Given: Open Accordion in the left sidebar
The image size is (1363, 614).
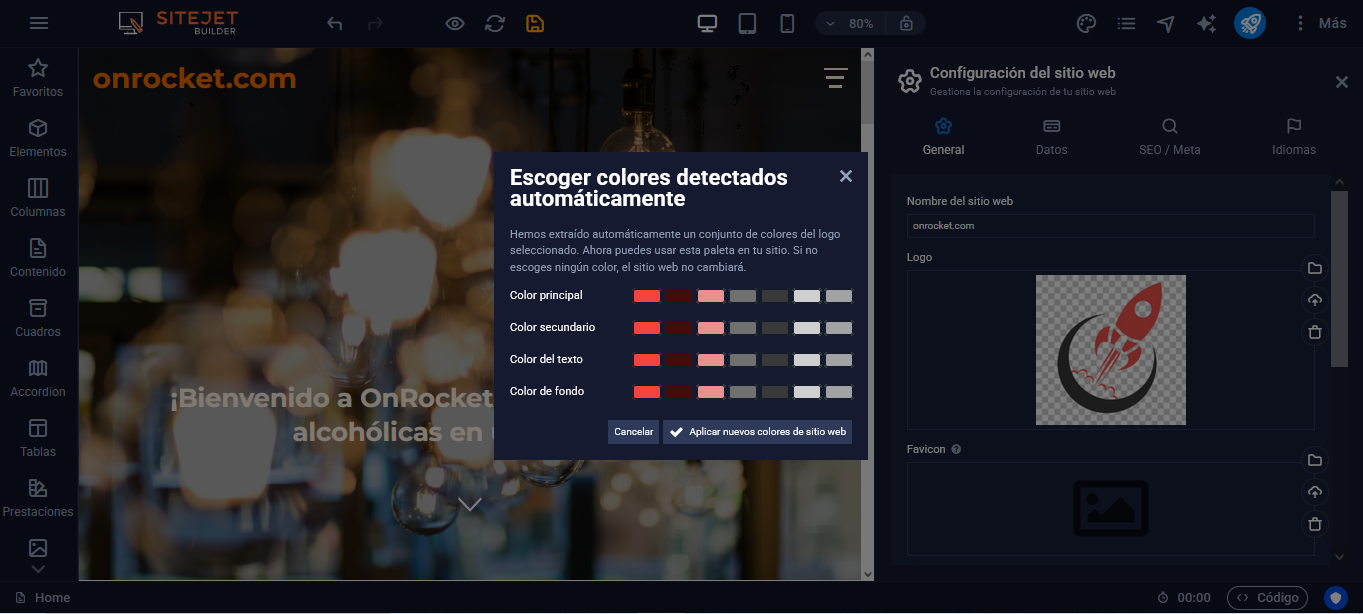Looking at the screenshot, I should click(x=38, y=378).
